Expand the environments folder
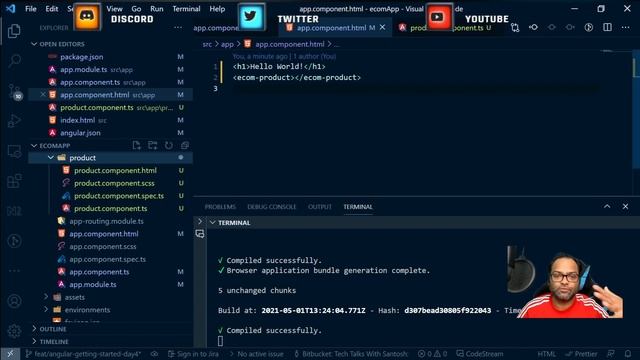Screen dimensions: 640x360 pos(46,310)
